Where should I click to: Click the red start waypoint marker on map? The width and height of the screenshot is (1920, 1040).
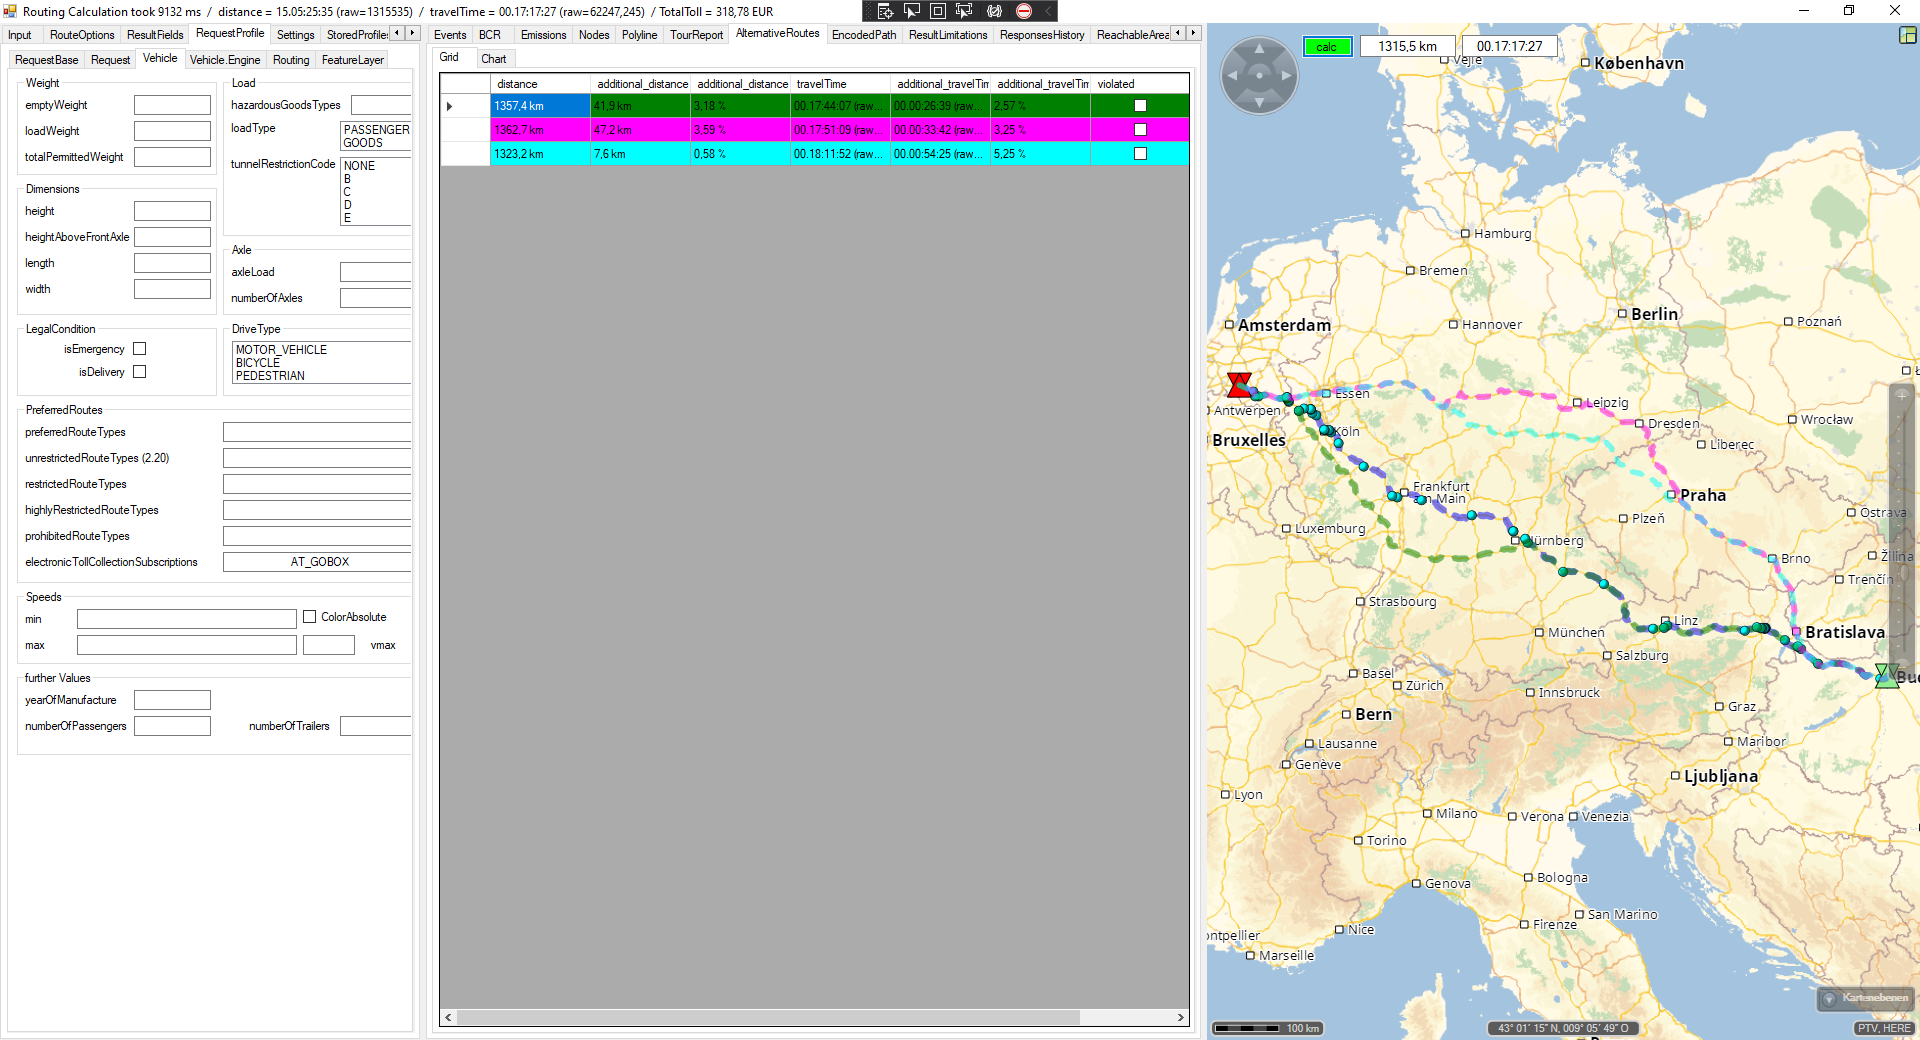(1239, 384)
